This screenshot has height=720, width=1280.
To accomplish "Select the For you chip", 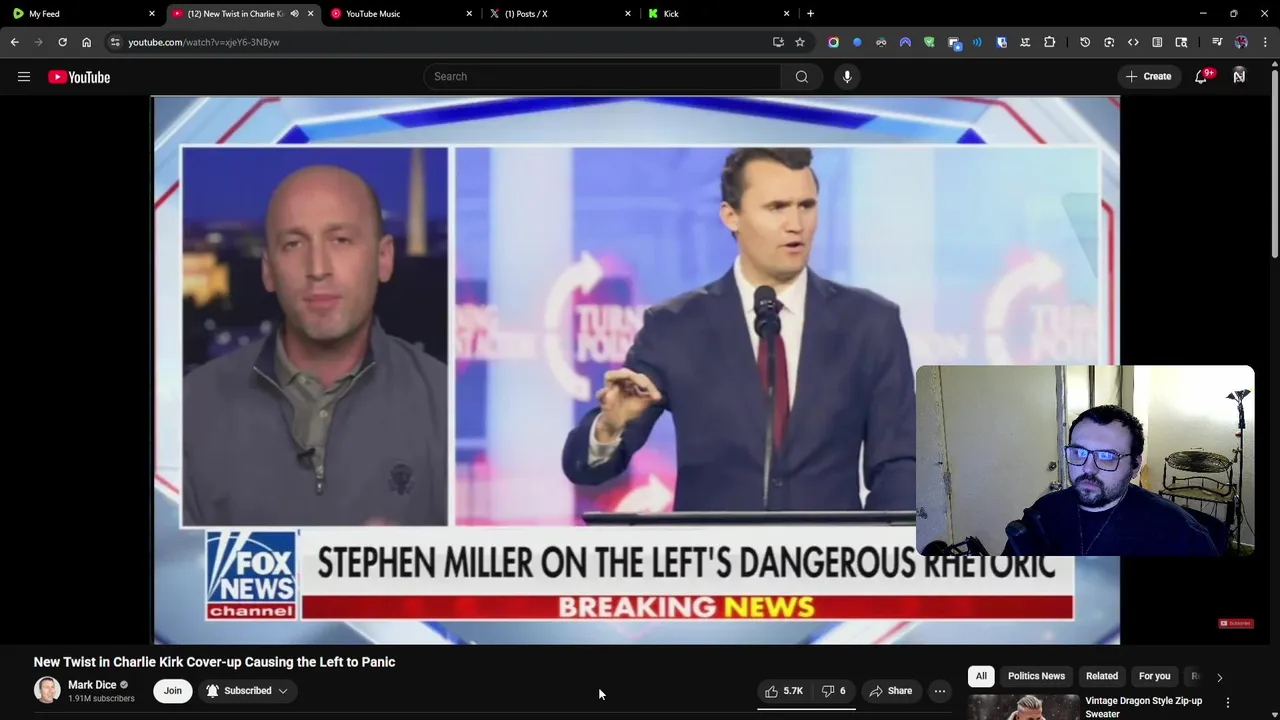I will tap(1154, 676).
